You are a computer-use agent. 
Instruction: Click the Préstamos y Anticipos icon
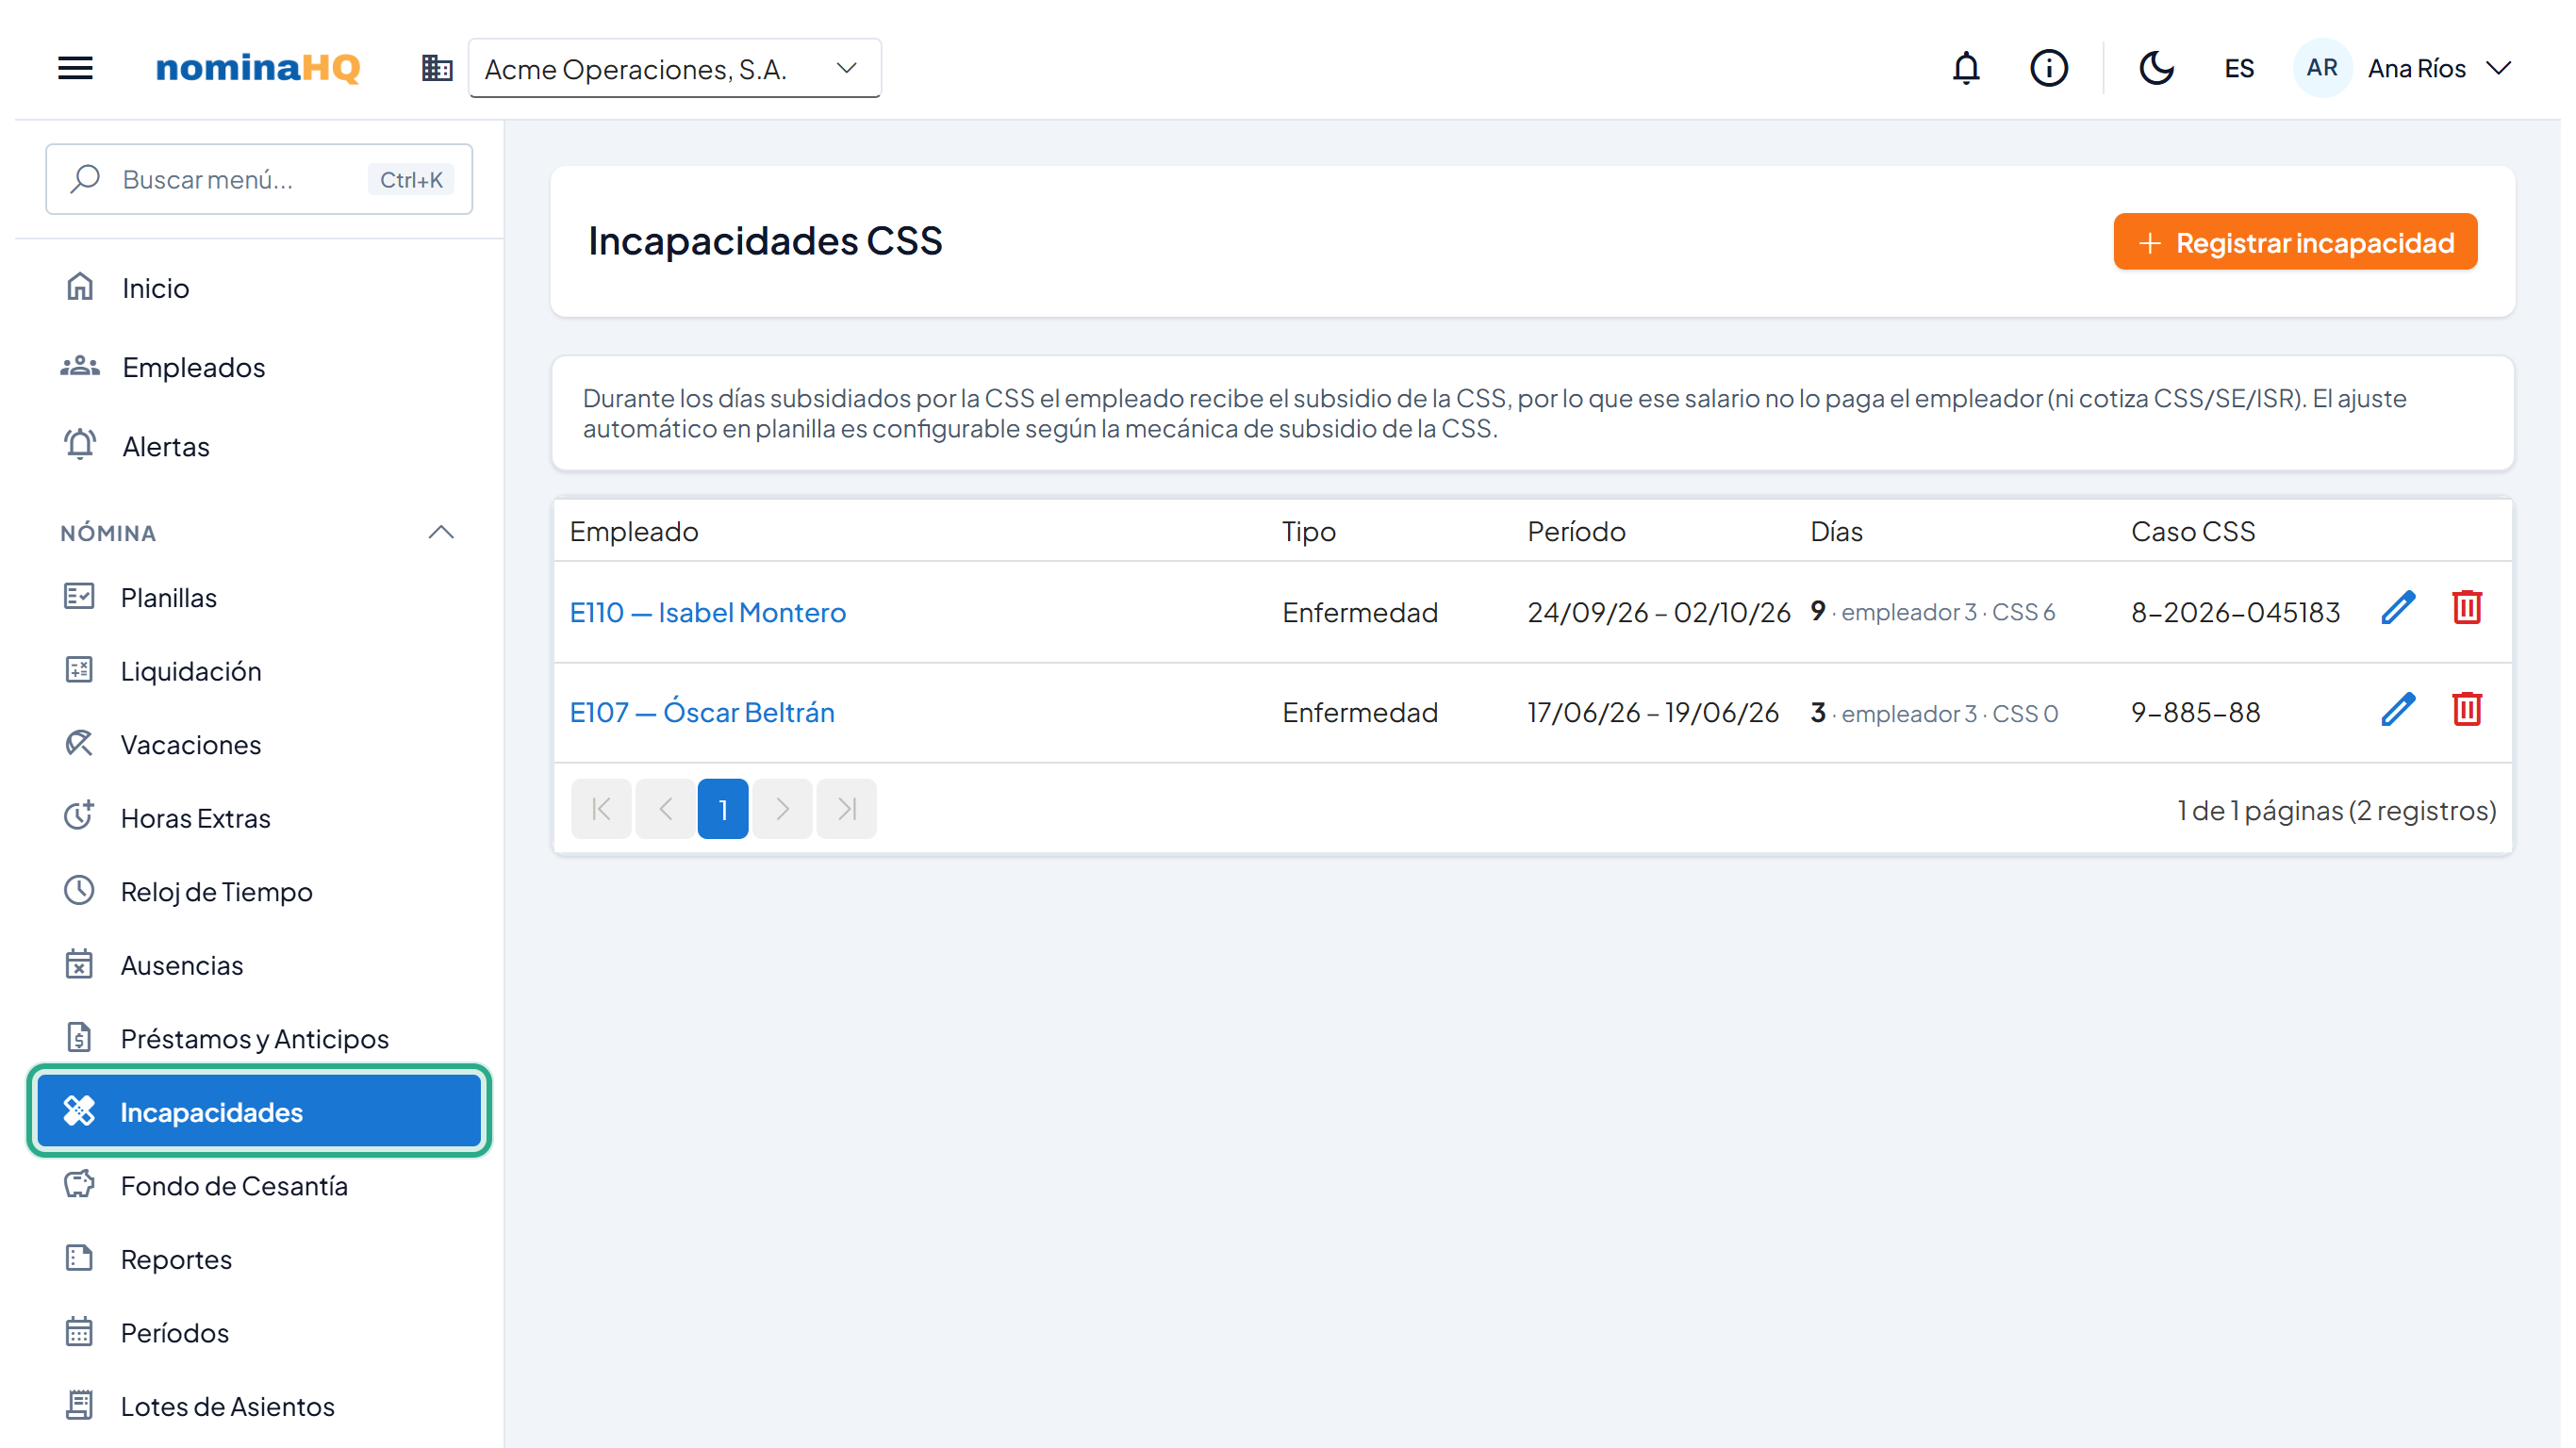[x=79, y=1037]
